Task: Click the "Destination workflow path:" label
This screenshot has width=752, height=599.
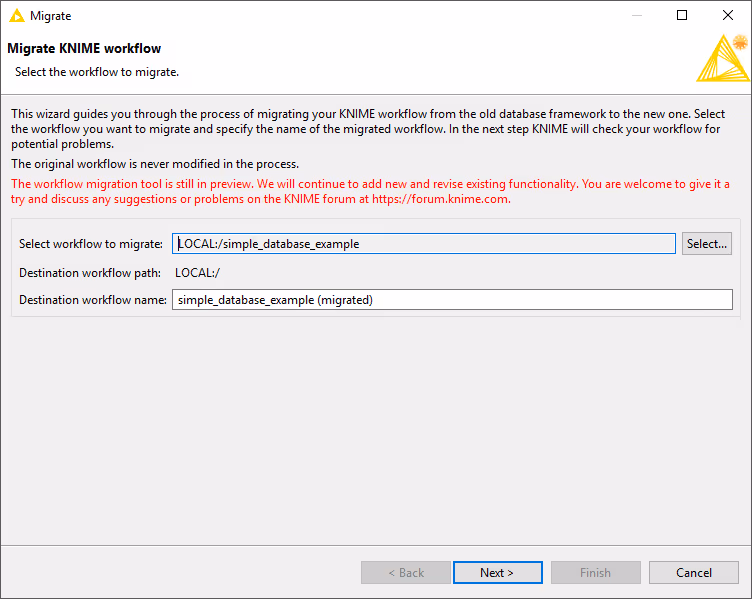Action: pos(91,272)
